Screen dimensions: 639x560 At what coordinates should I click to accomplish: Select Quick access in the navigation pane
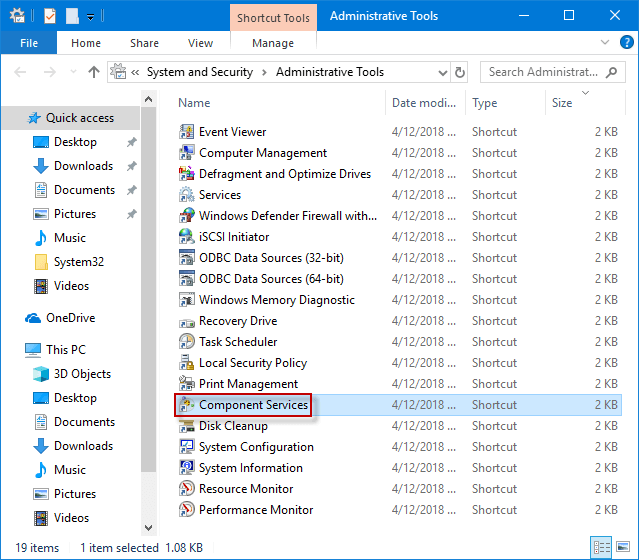coord(71,118)
